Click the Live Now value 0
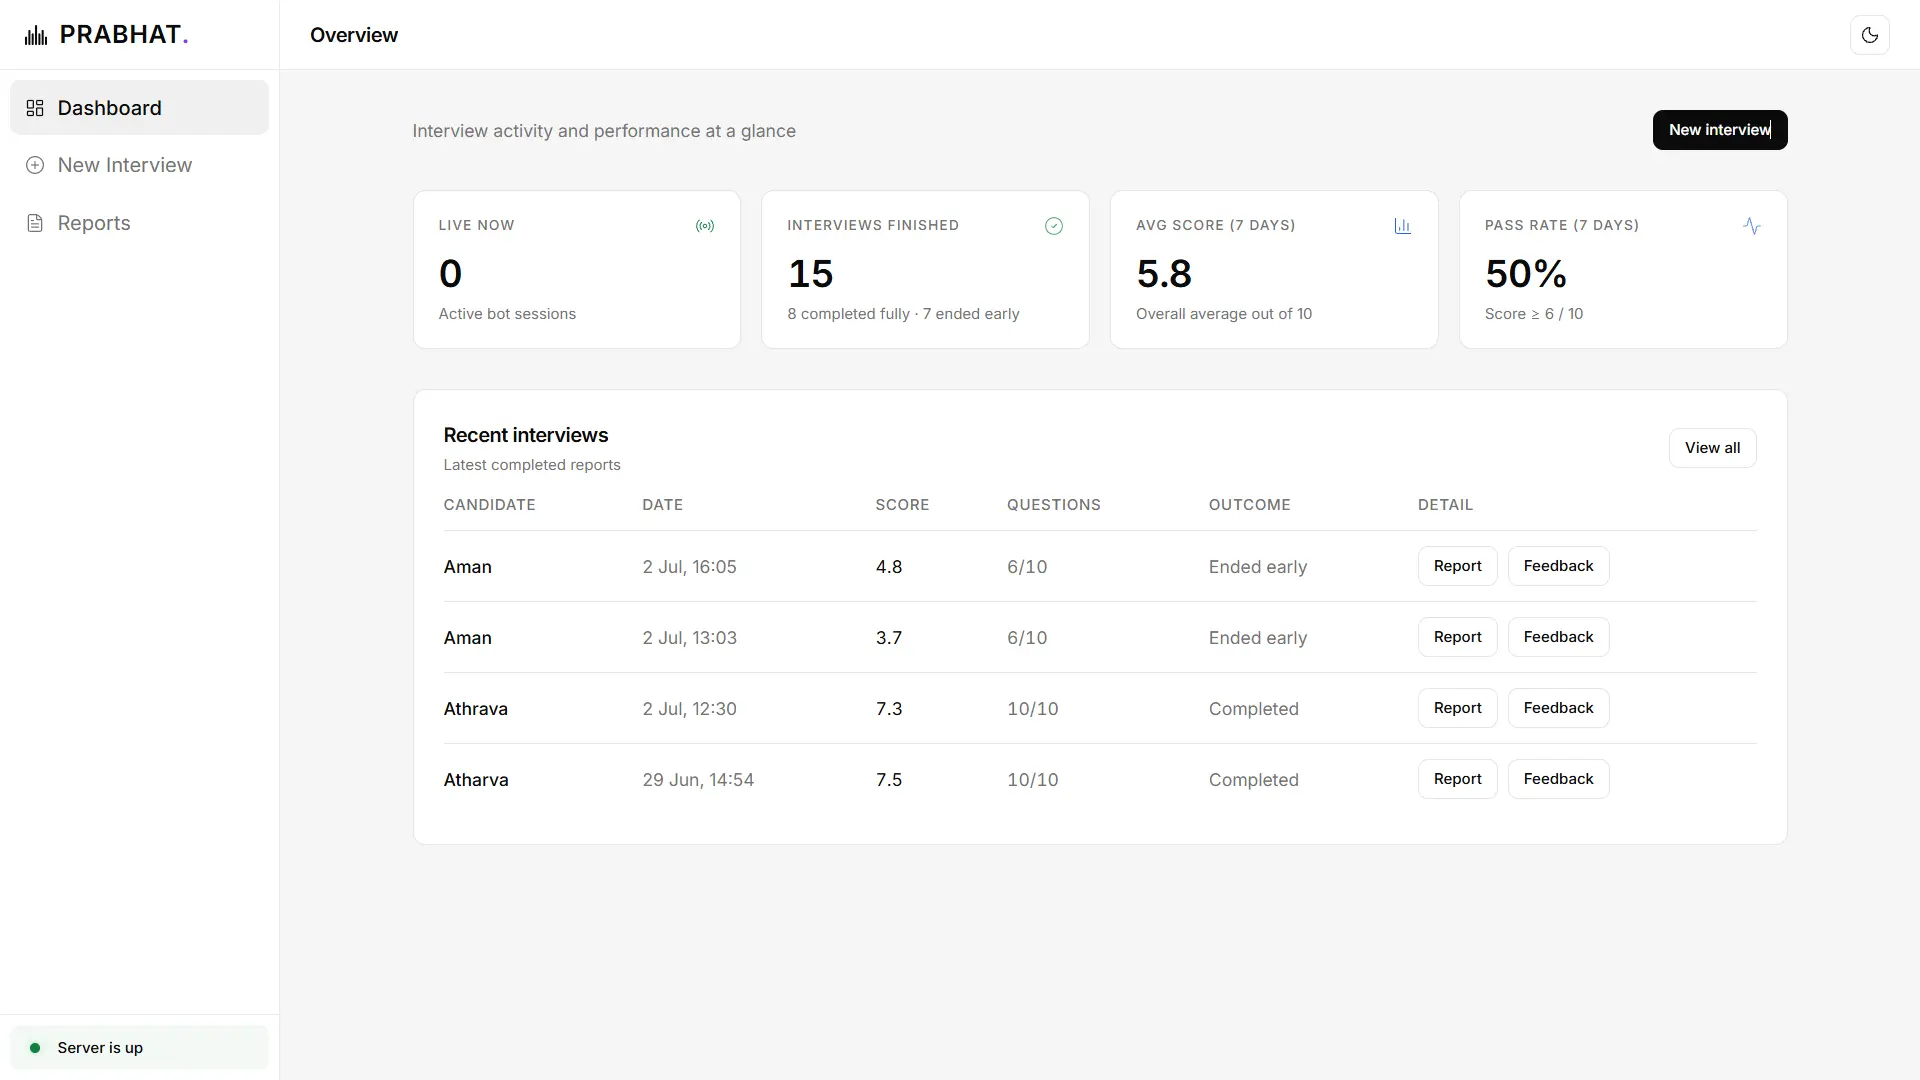This screenshot has width=1920, height=1080. (450, 274)
